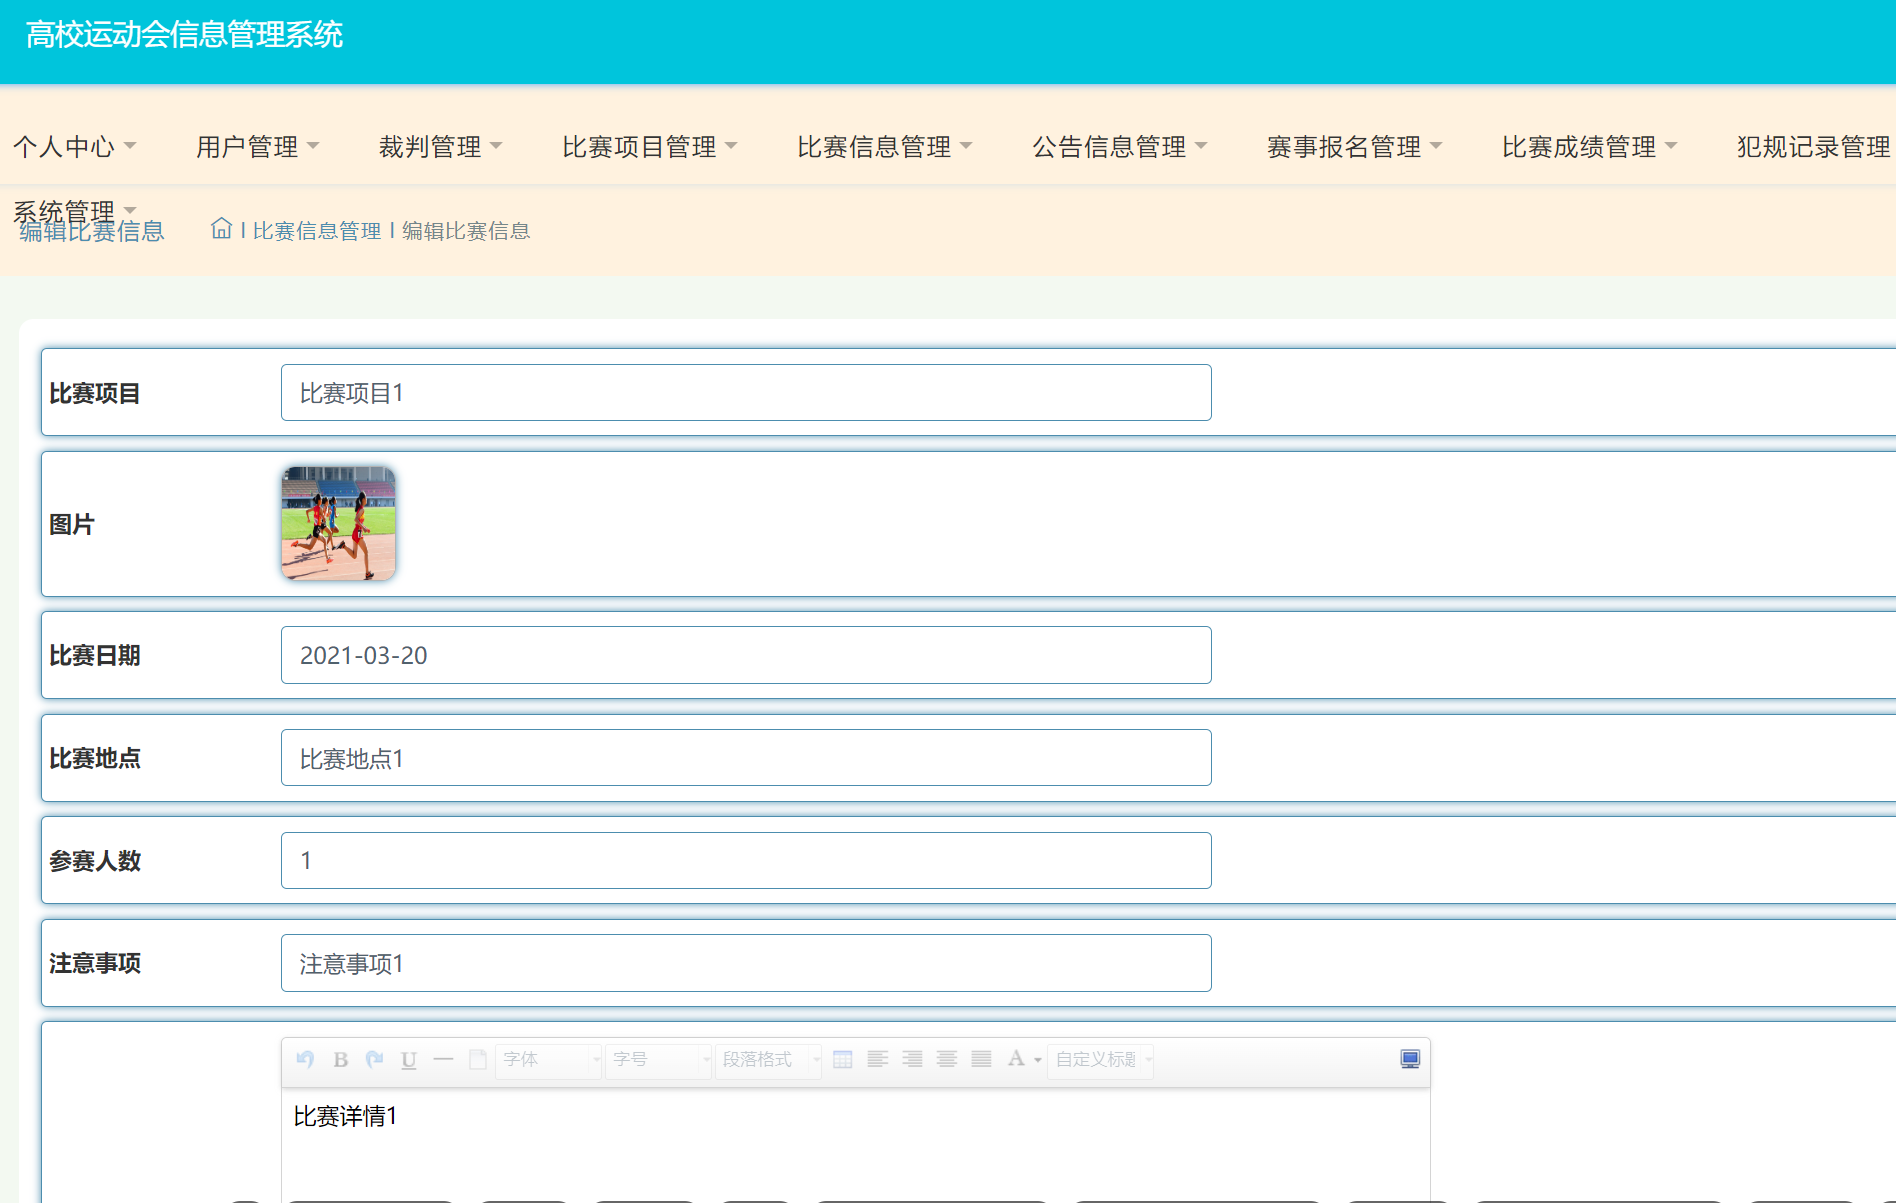Open fullscreen mode with the monitor icon
This screenshot has width=1896, height=1203.
pyautogui.click(x=1410, y=1059)
